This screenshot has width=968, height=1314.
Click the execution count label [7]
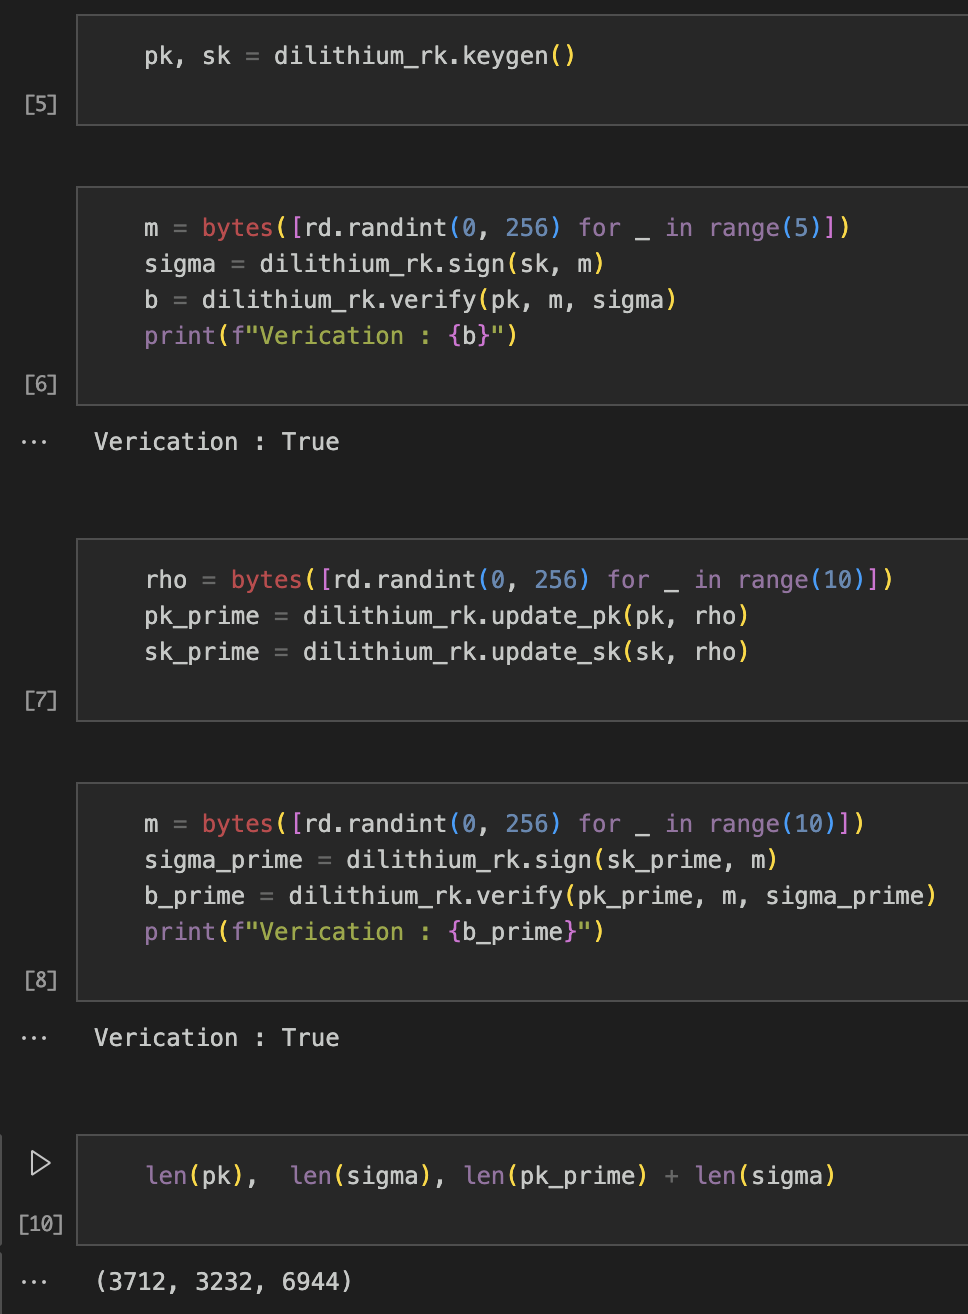40,700
